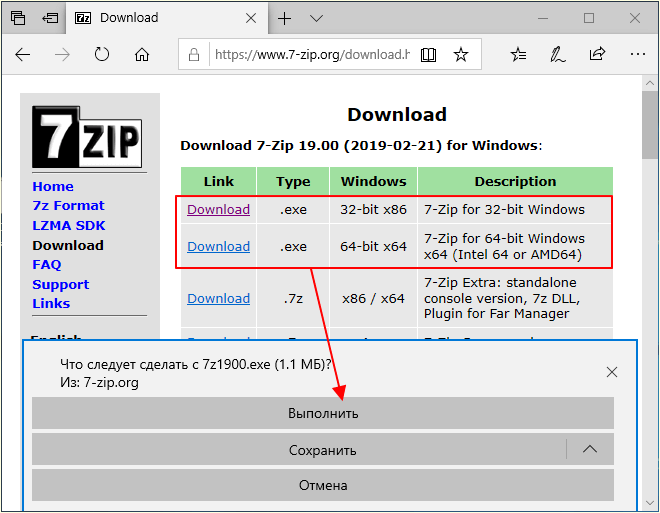Click the Download page heading
The width and height of the screenshot is (660, 513).
coord(397,114)
